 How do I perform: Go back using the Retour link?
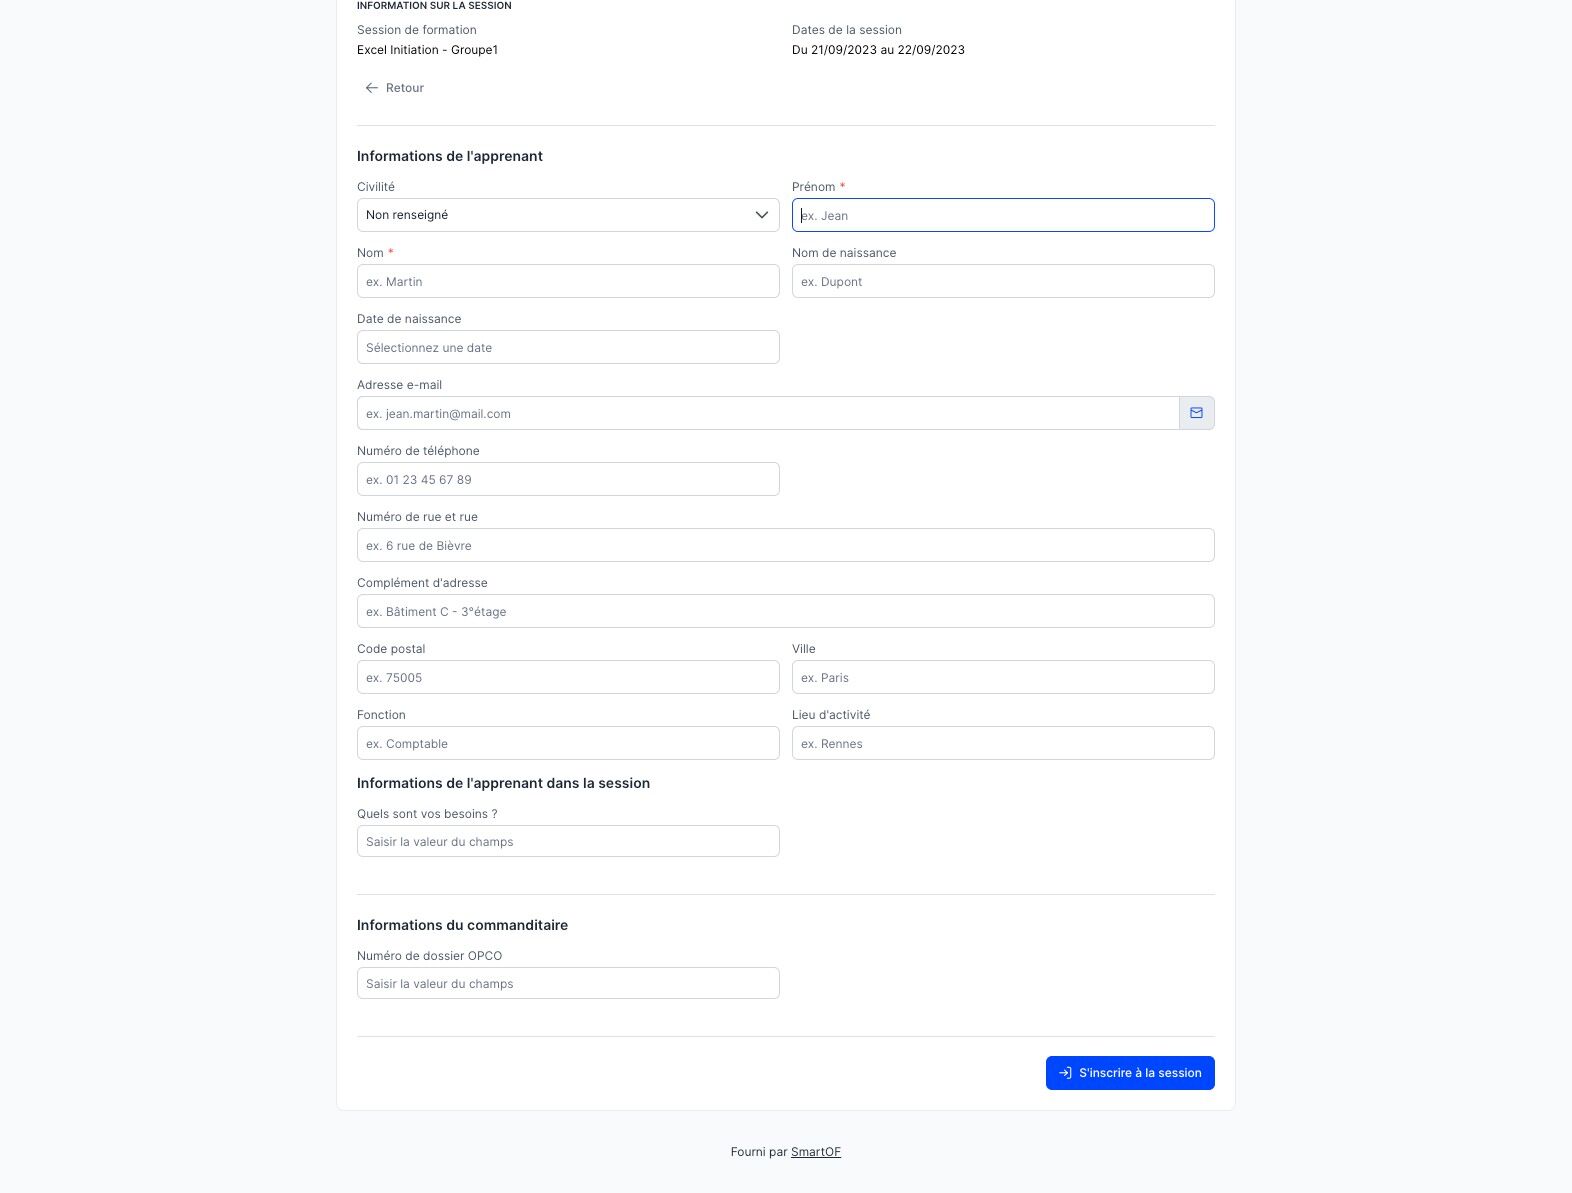pyautogui.click(x=404, y=88)
